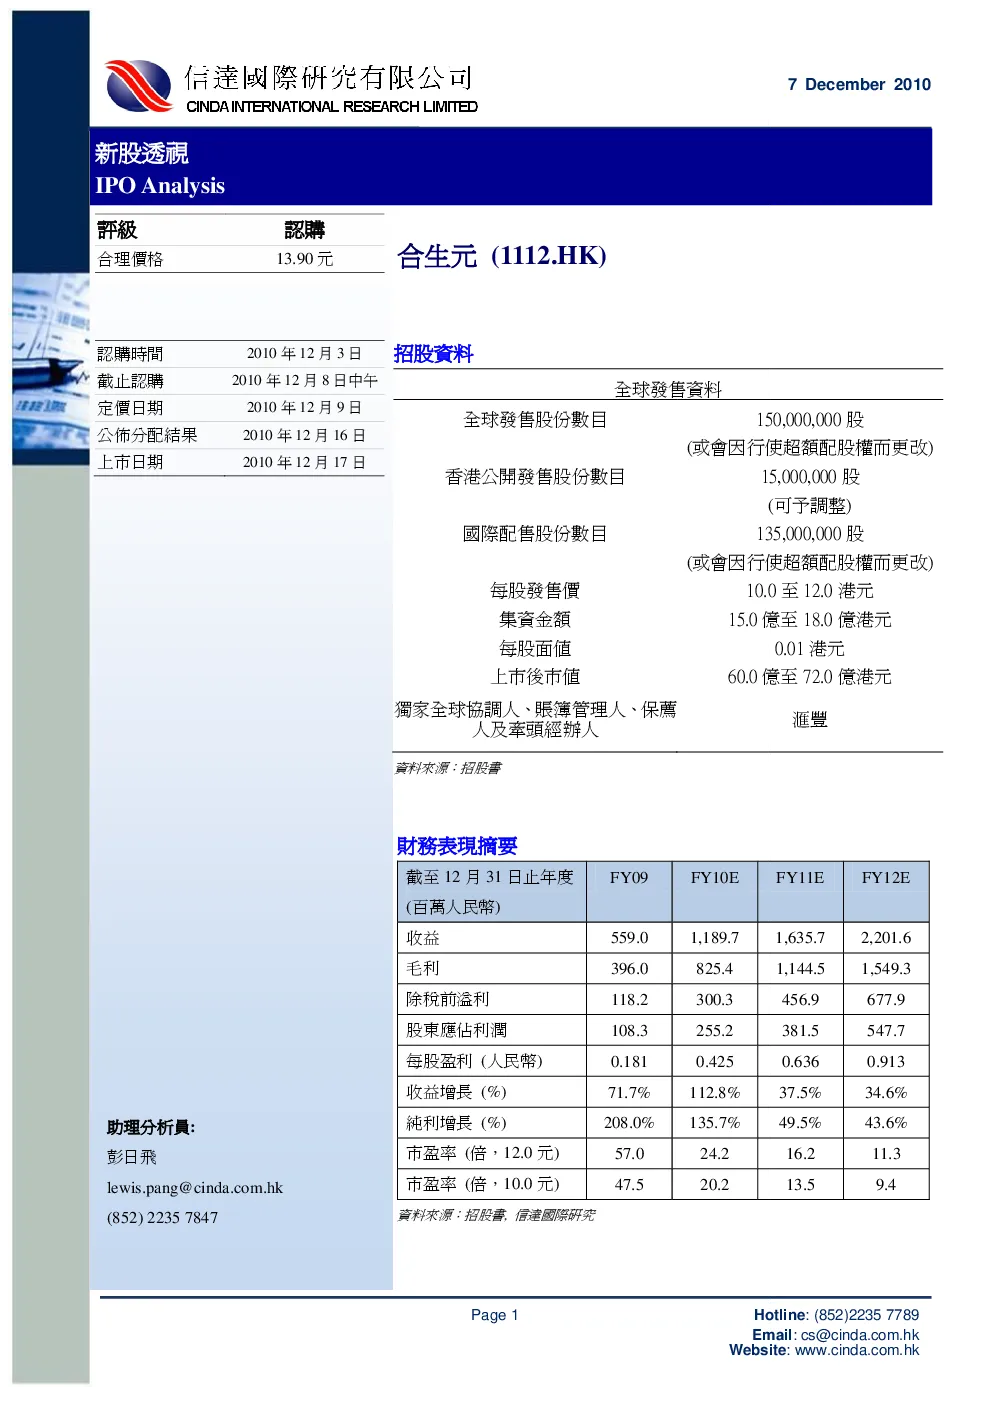Click the FY11E pre-tax profit cell 456.9
The width and height of the screenshot is (992, 1403).
(800, 1000)
